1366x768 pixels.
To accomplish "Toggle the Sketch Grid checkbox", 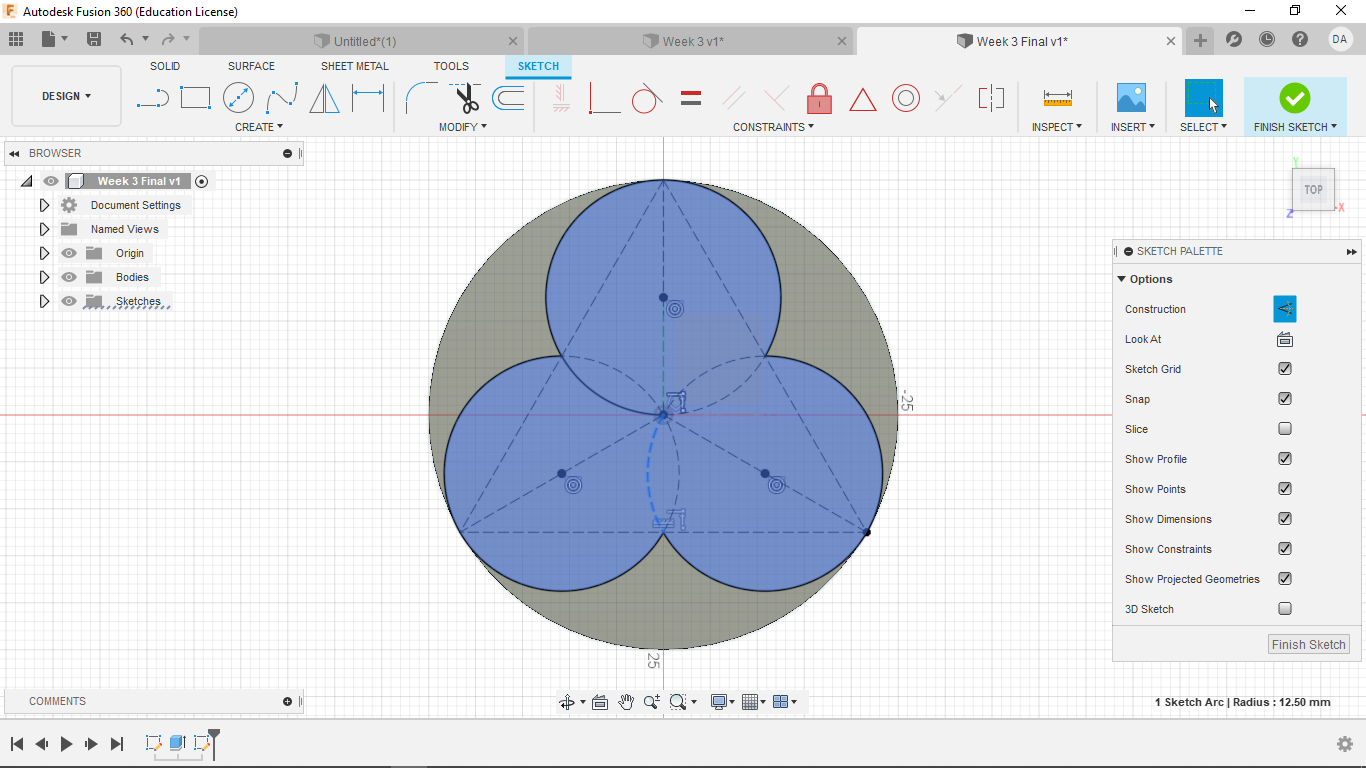I will coord(1285,369).
